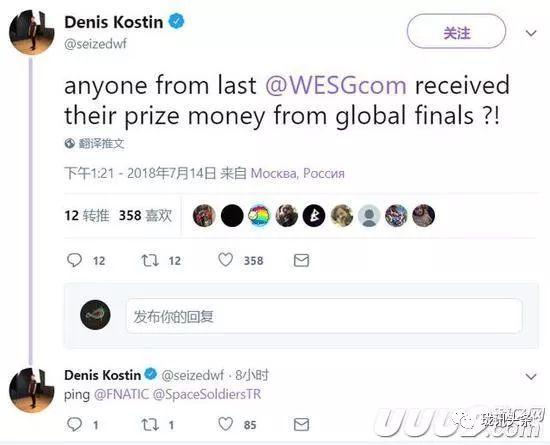
Task: Open Denis Kostin's profile picture at top
Action: [x=32, y=32]
